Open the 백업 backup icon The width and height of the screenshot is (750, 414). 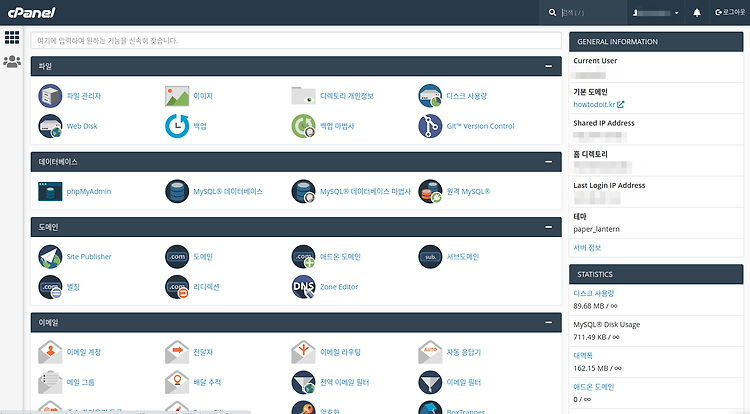[177, 126]
